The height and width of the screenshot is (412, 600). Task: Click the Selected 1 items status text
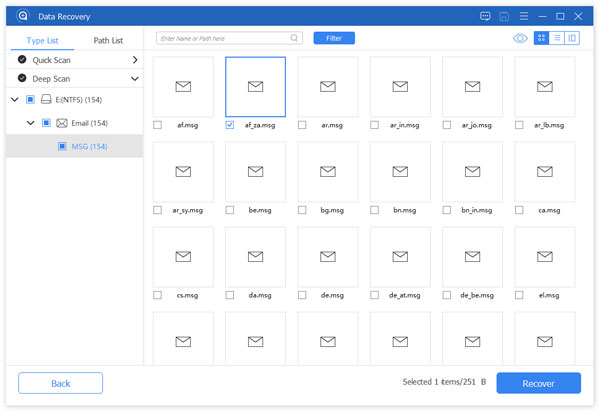[444, 381]
